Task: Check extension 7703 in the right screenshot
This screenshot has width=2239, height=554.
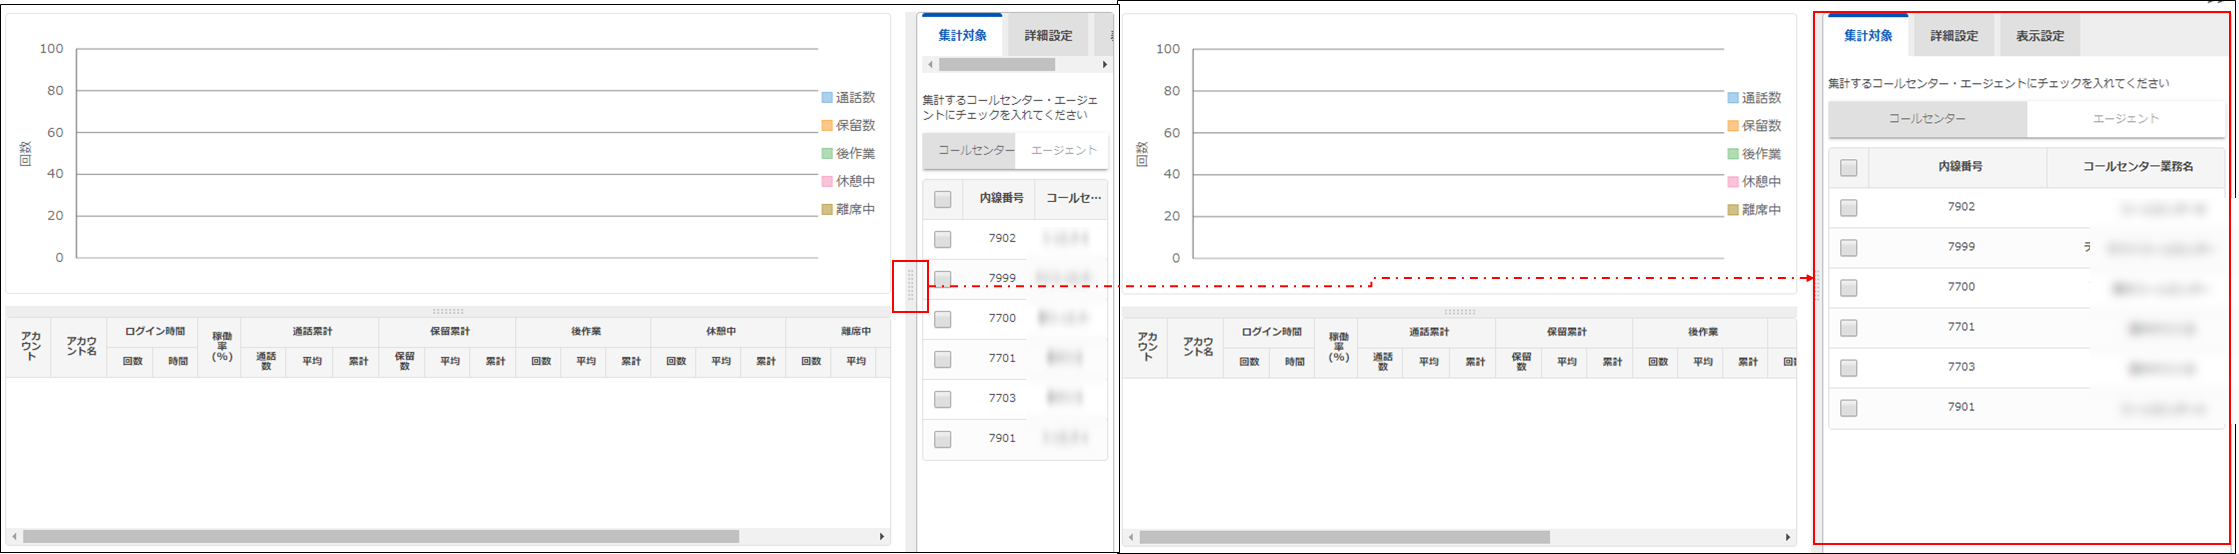Action: [x=1849, y=368]
